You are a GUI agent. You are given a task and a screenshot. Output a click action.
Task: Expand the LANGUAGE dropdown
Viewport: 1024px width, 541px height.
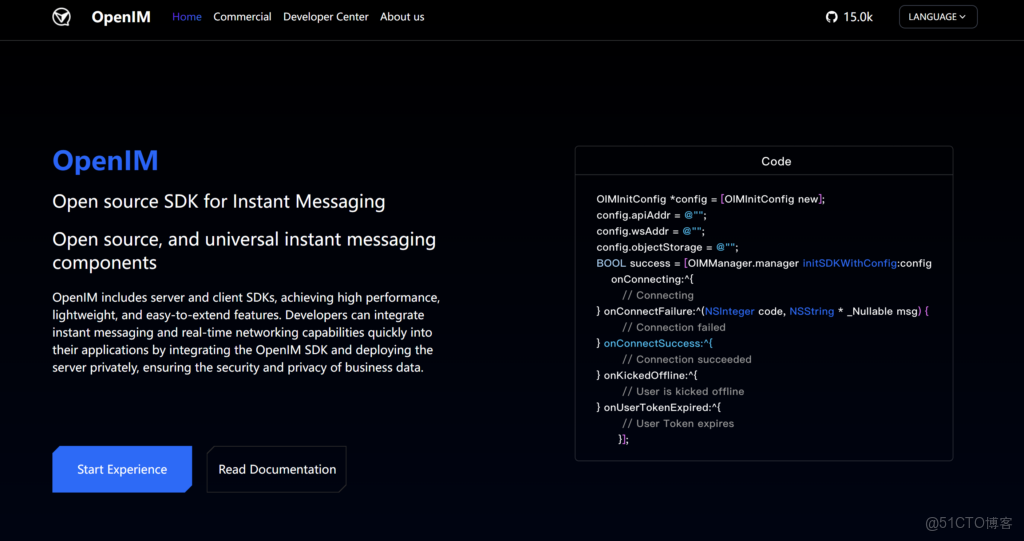point(937,17)
